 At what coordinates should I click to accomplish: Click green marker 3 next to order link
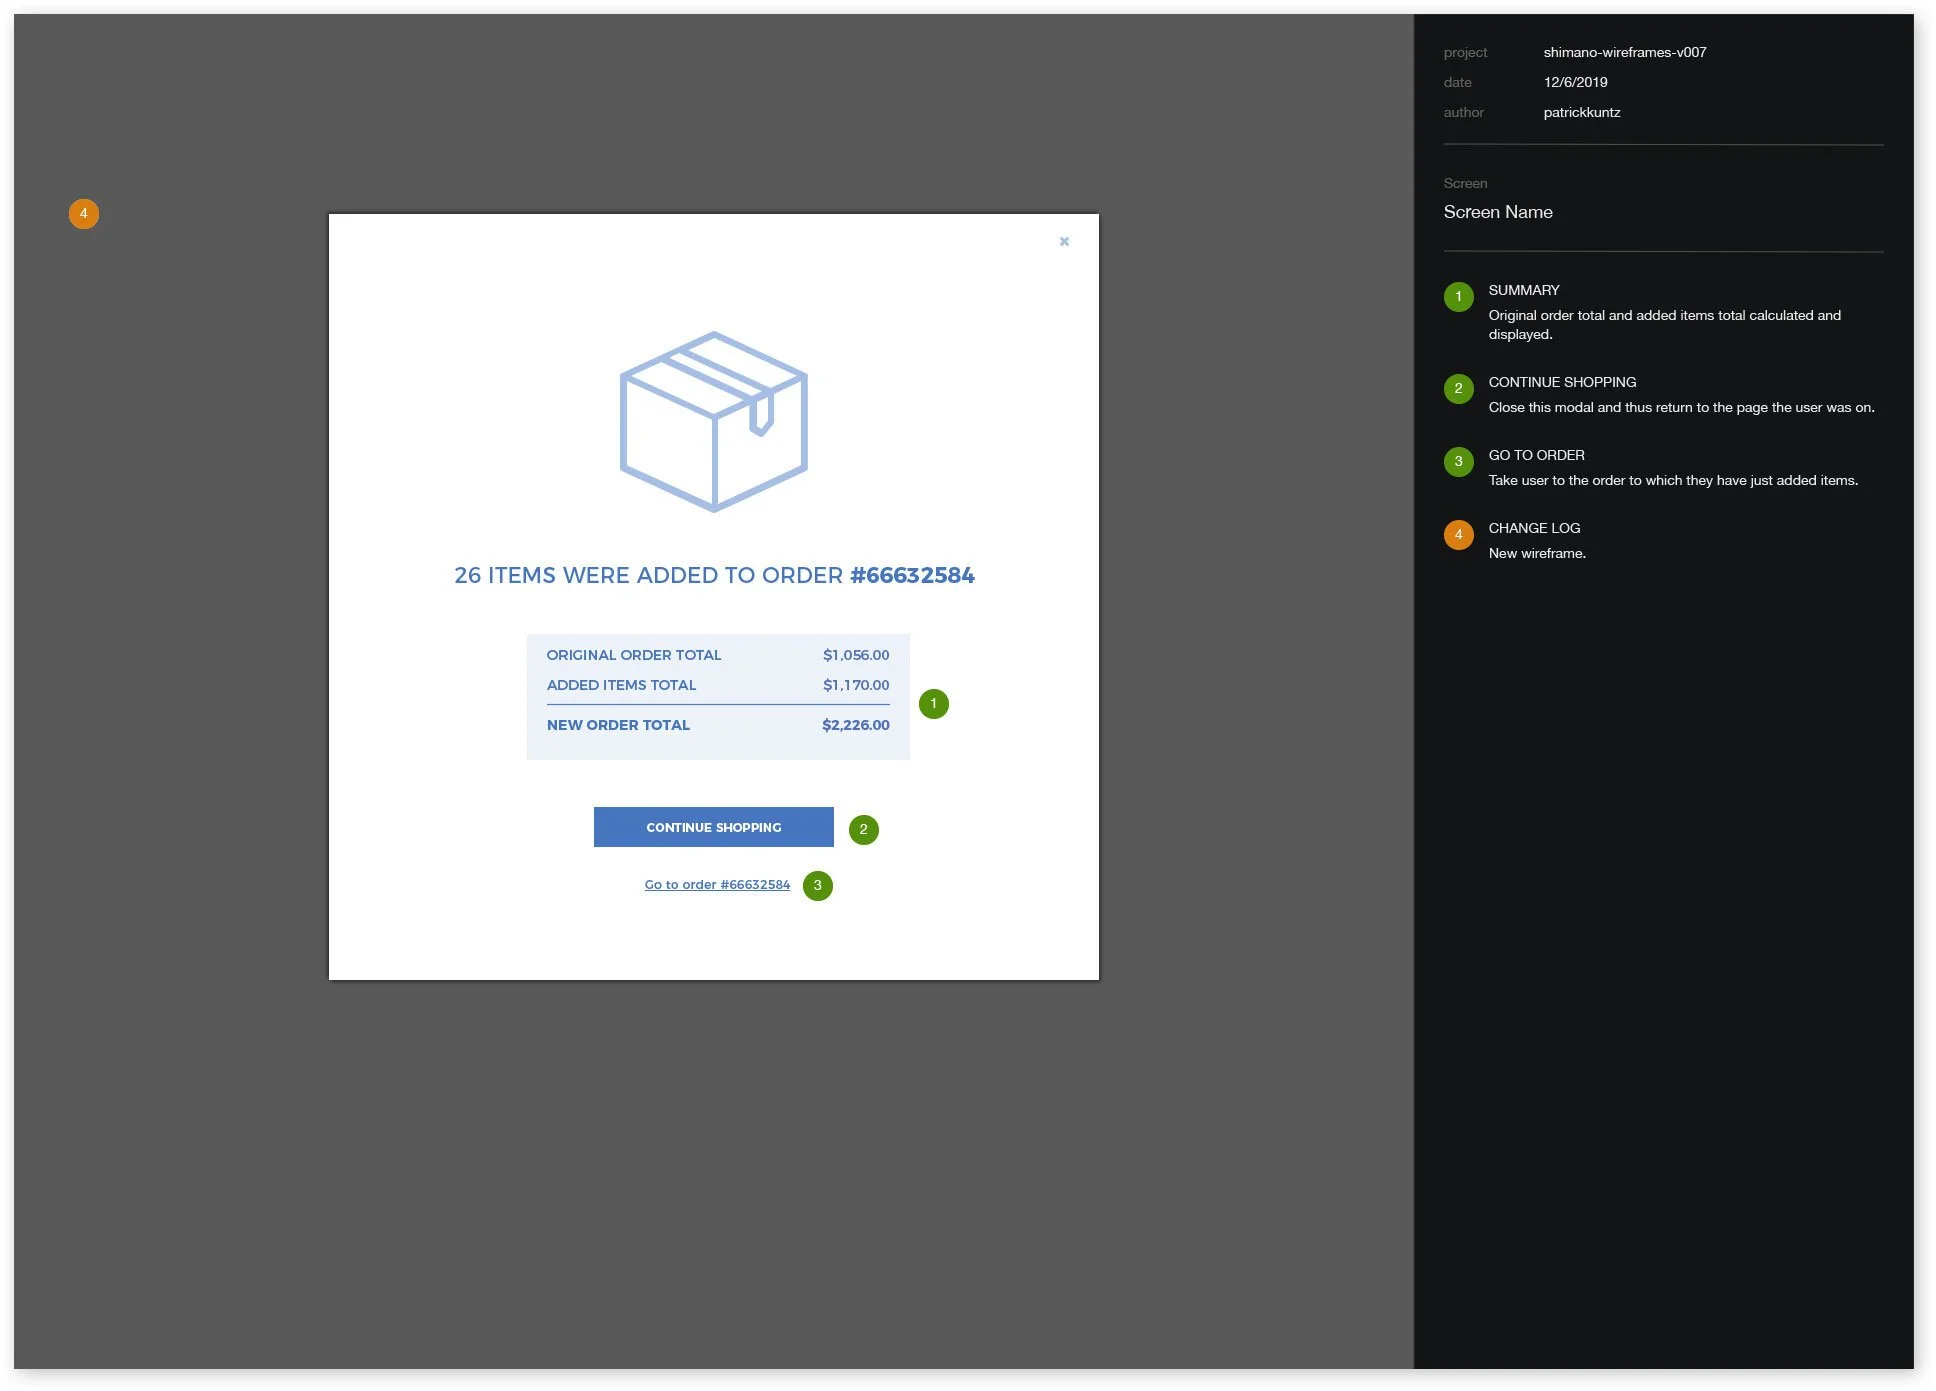817,885
